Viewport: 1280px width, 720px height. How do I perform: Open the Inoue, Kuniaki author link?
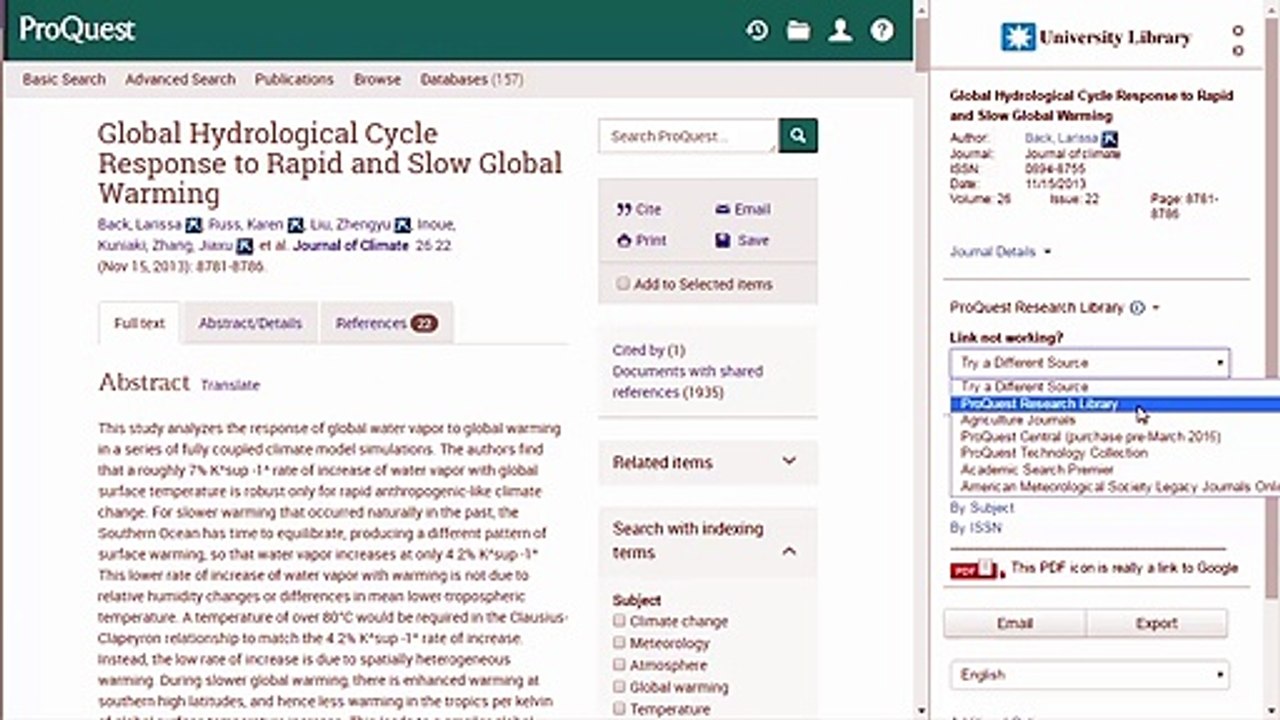click(276, 235)
